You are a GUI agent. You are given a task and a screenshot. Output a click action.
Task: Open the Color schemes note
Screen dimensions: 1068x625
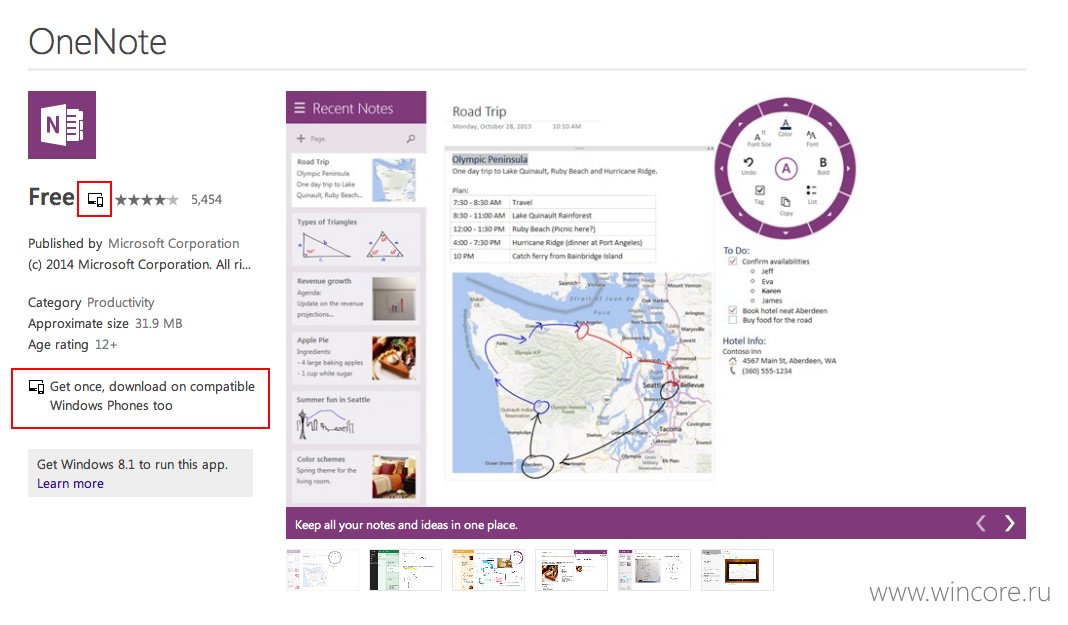356,476
